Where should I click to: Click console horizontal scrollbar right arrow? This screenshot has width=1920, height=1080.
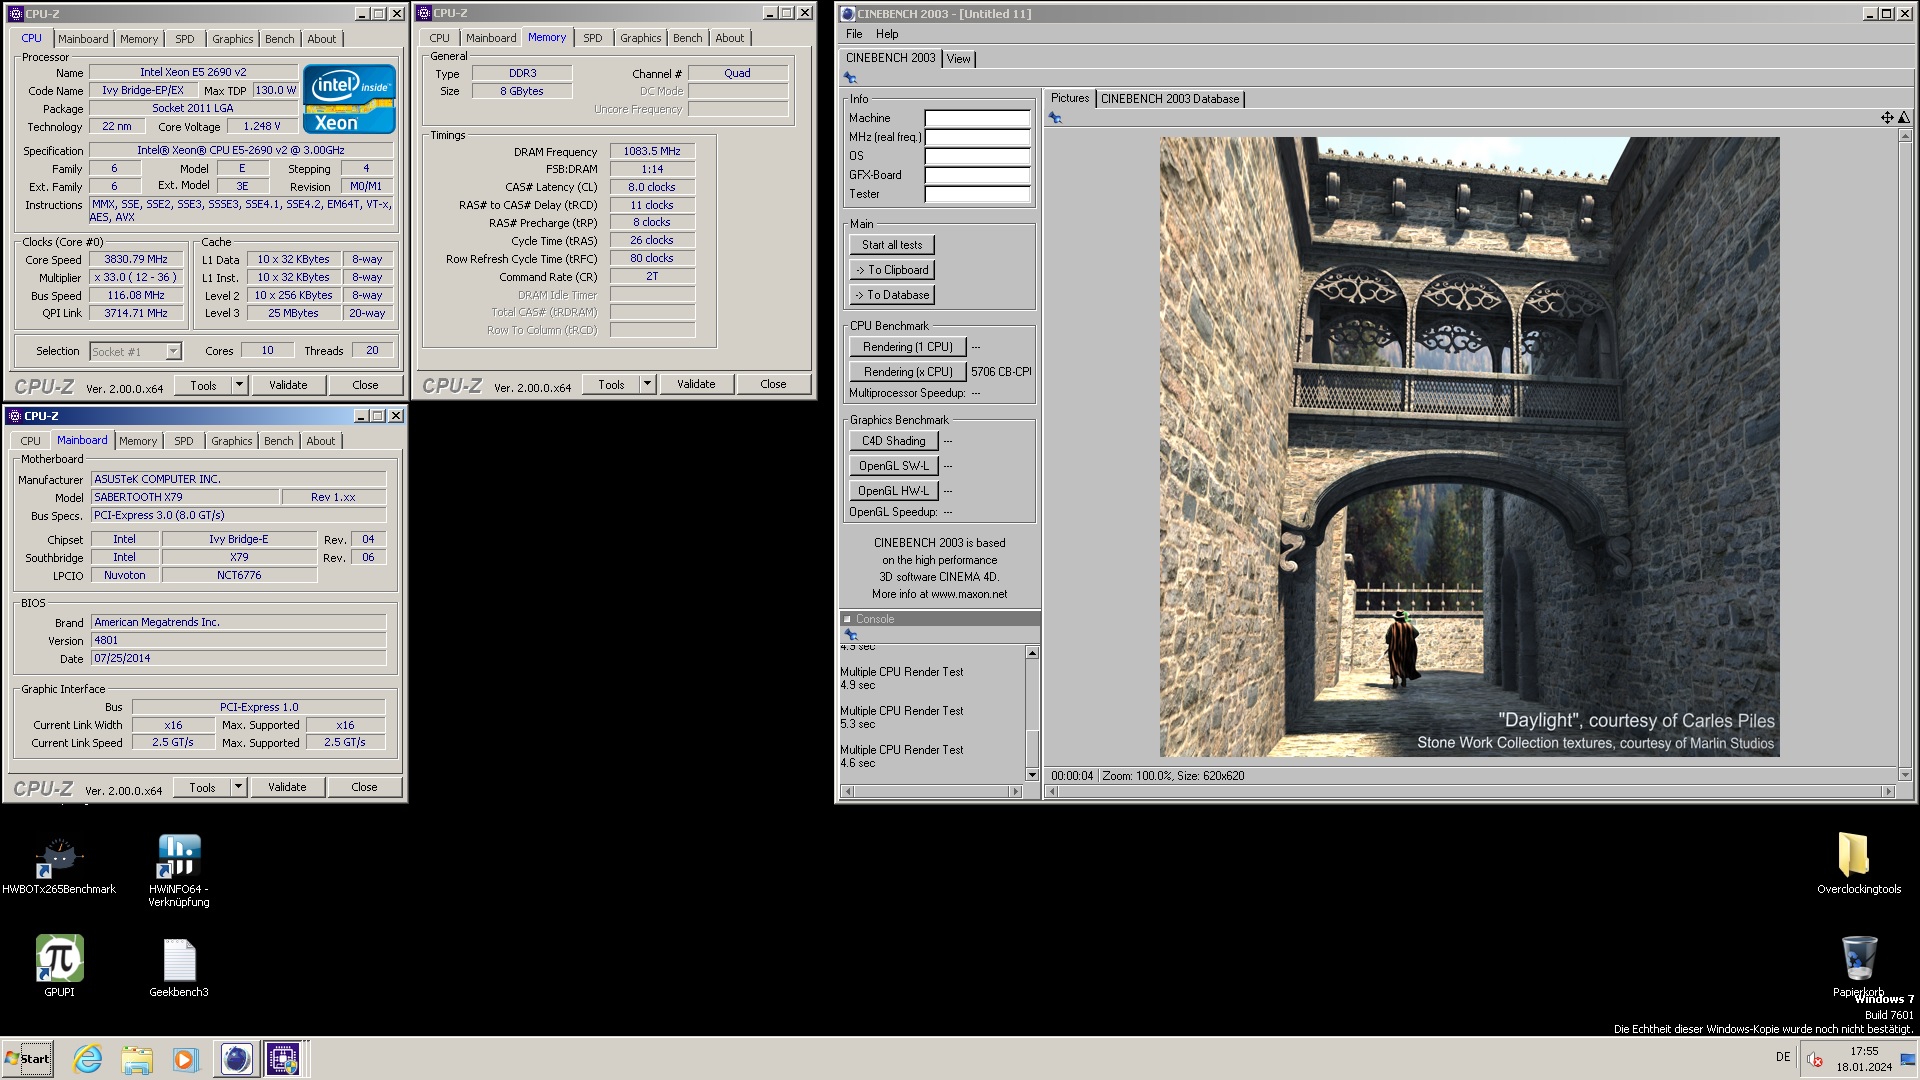point(1016,791)
